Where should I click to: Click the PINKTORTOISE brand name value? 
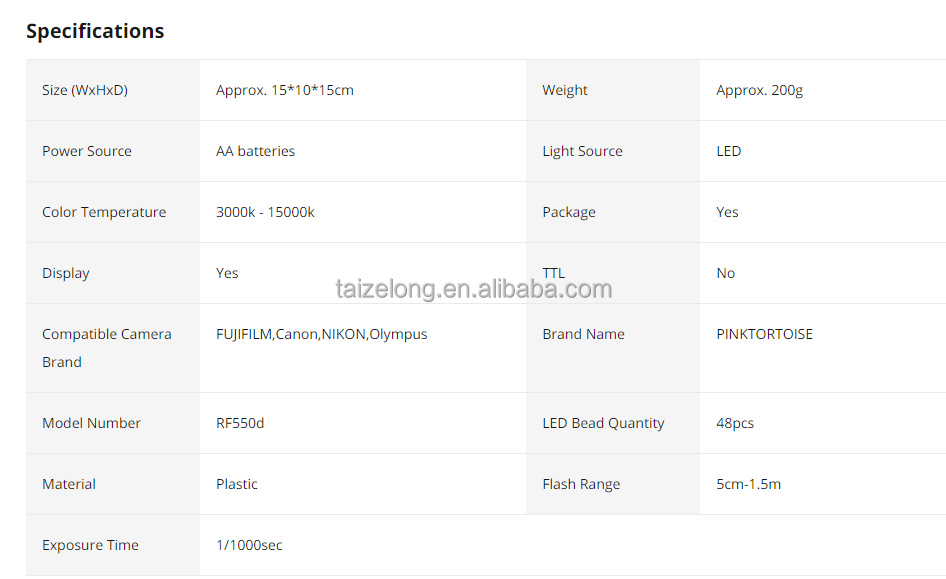[x=764, y=334]
